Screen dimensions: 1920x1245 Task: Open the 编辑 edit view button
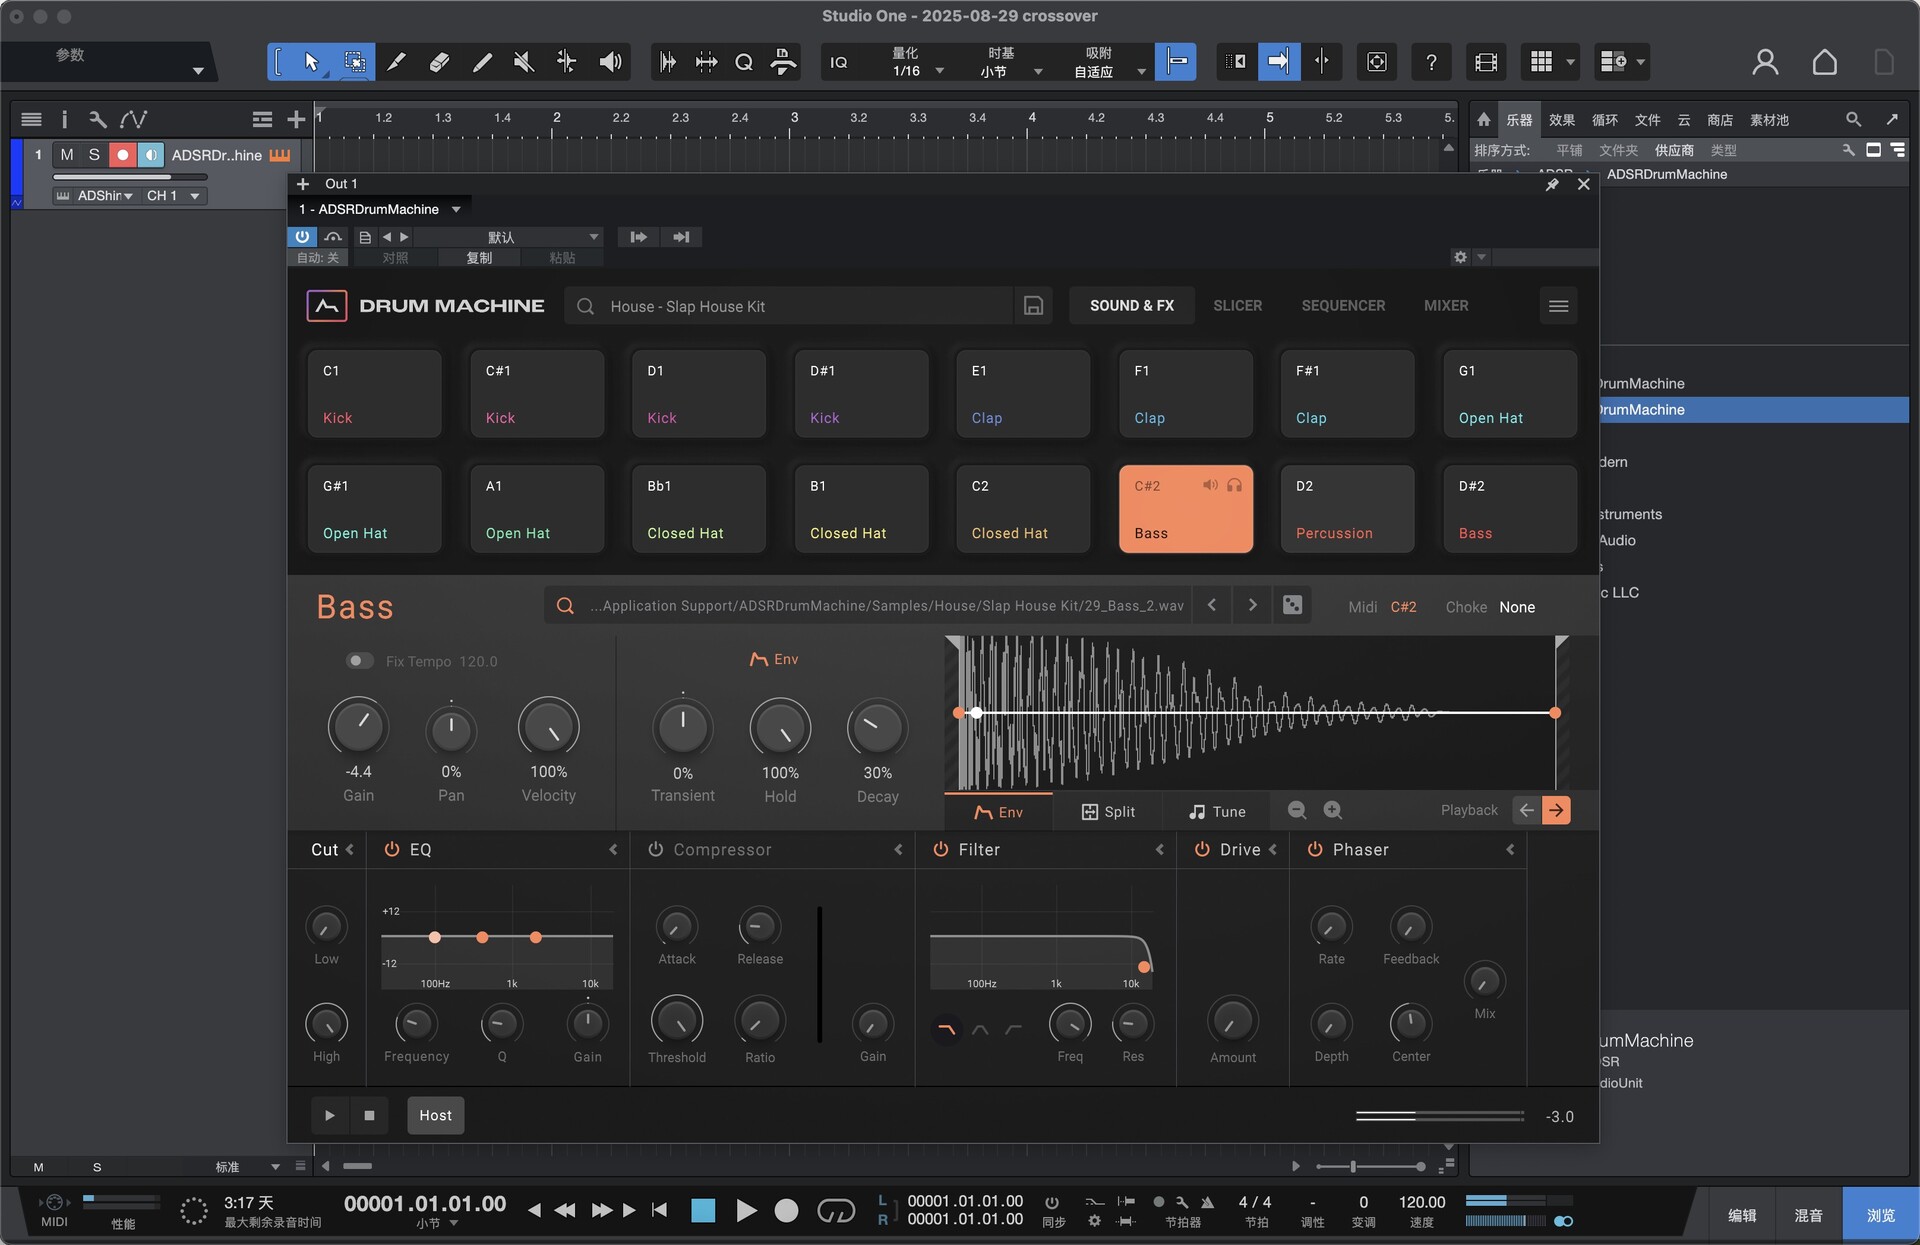point(1742,1215)
